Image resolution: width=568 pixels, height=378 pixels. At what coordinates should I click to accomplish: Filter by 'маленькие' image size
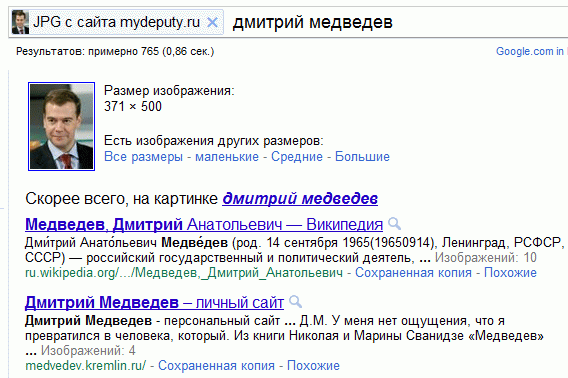click(x=227, y=157)
